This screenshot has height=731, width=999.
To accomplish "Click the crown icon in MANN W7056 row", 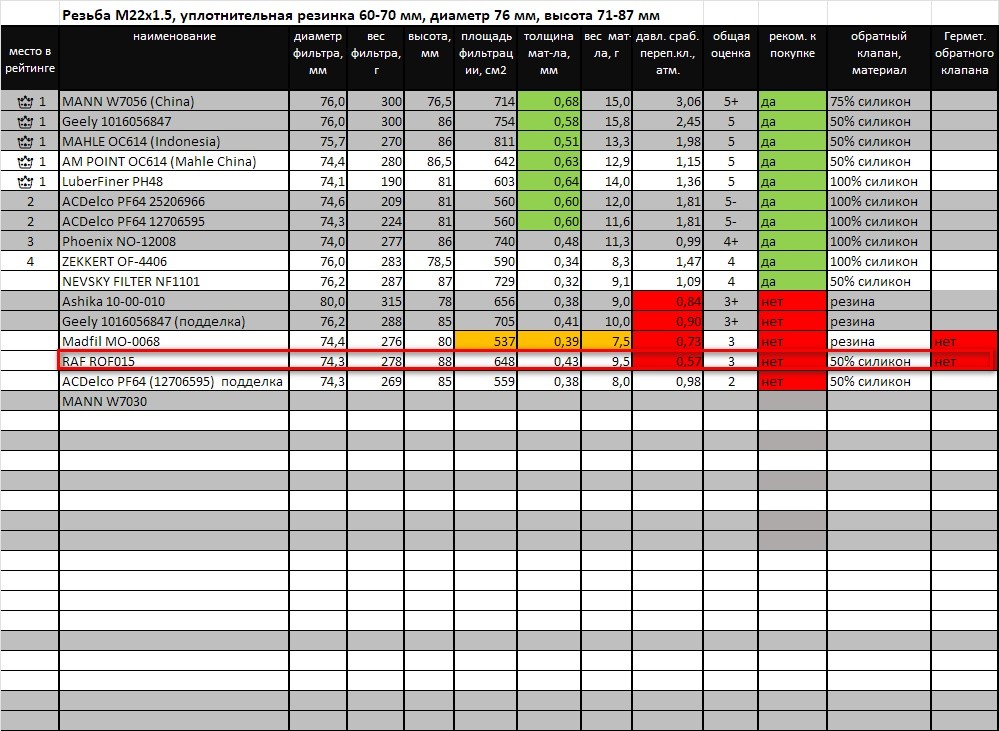I will pyautogui.click(x=25, y=101).
